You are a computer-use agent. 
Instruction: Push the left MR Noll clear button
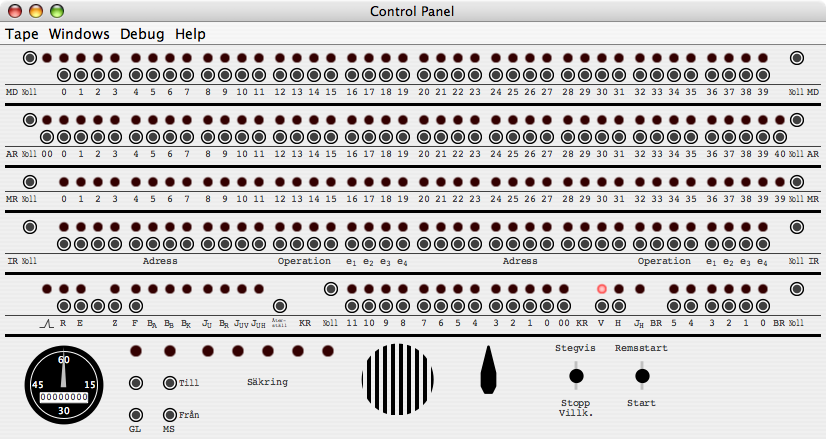pos(30,182)
